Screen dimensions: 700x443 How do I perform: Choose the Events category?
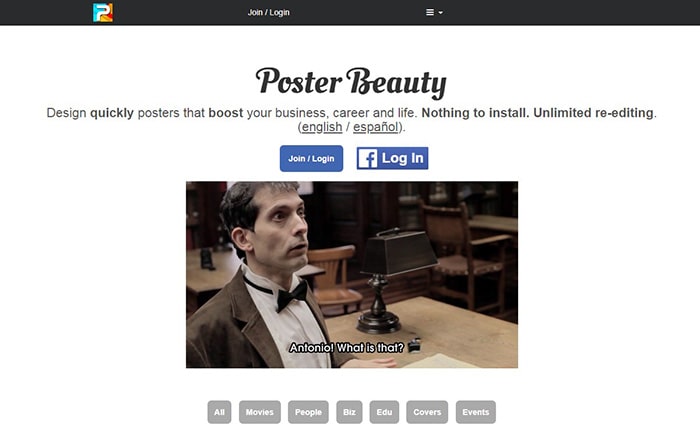pyautogui.click(x=476, y=412)
